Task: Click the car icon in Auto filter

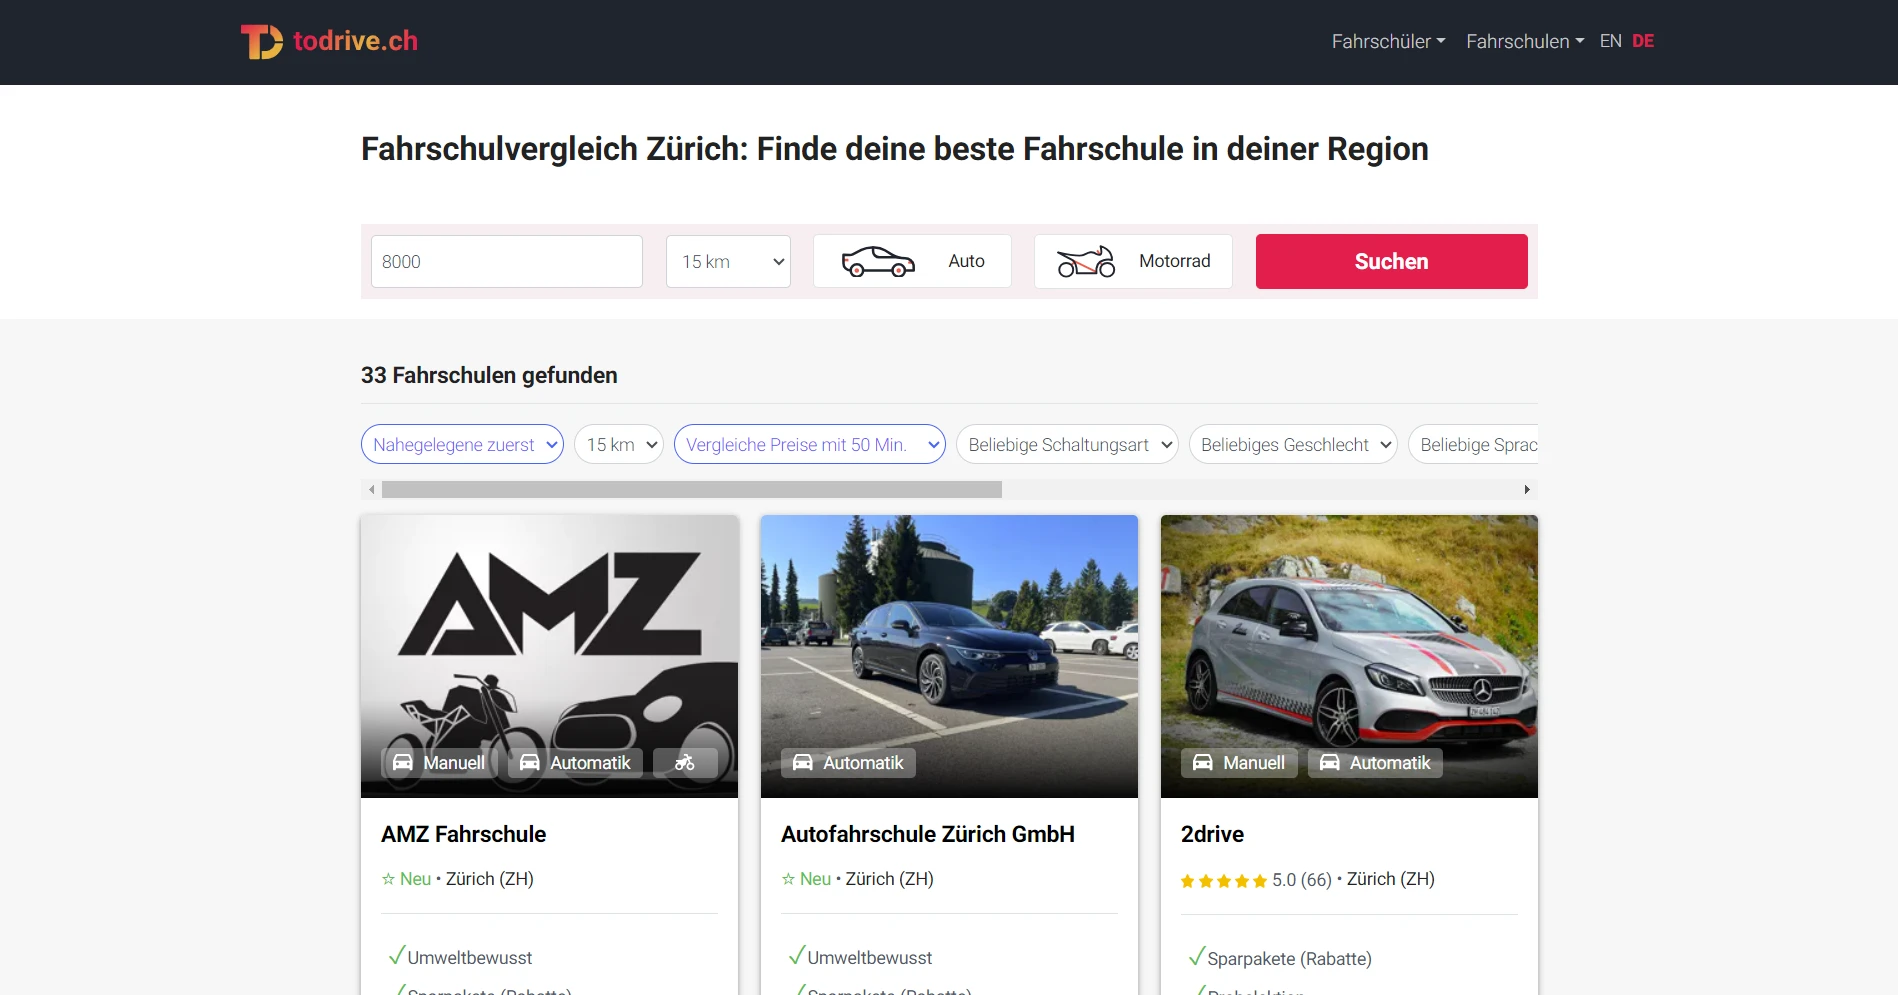Action: (x=878, y=262)
